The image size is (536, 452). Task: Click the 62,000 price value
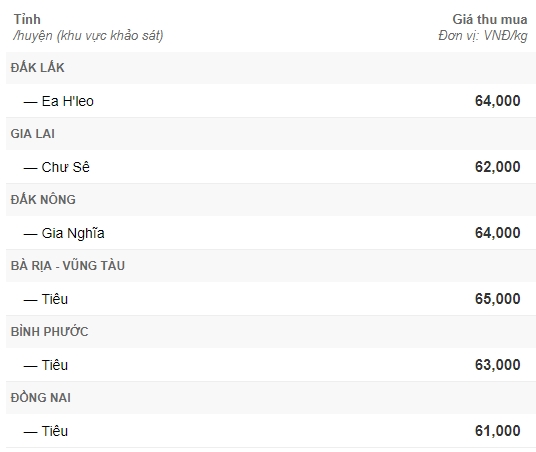[497, 167]
